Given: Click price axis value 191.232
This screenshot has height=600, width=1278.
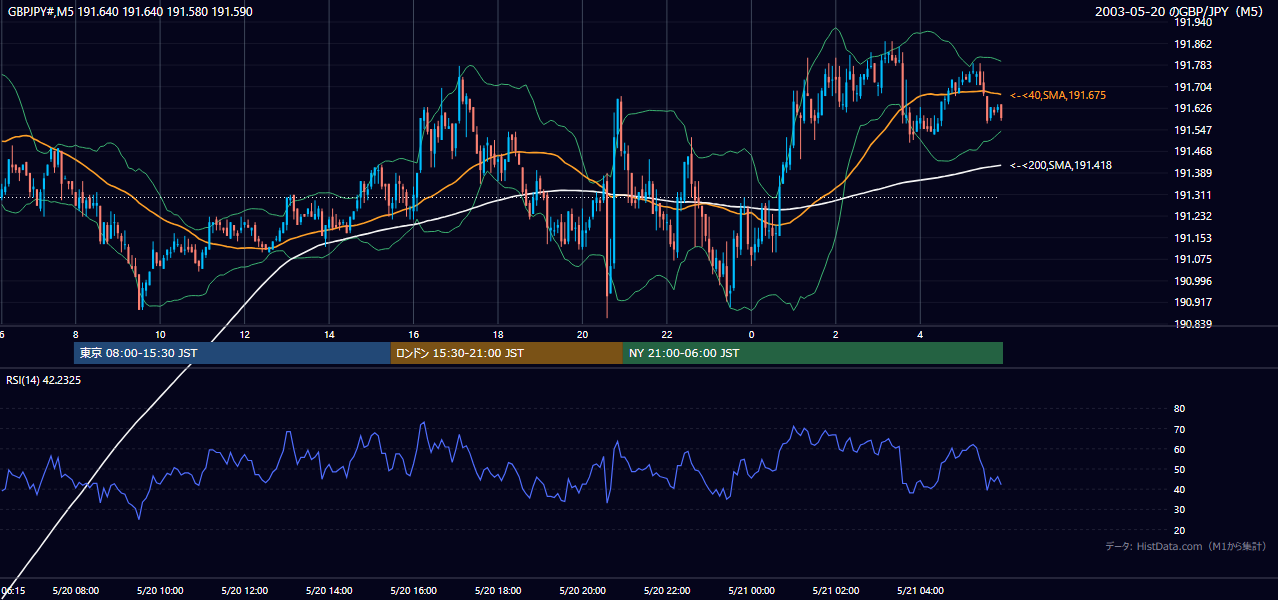Looking at the screenshot, I should (x=1193, y=217).
